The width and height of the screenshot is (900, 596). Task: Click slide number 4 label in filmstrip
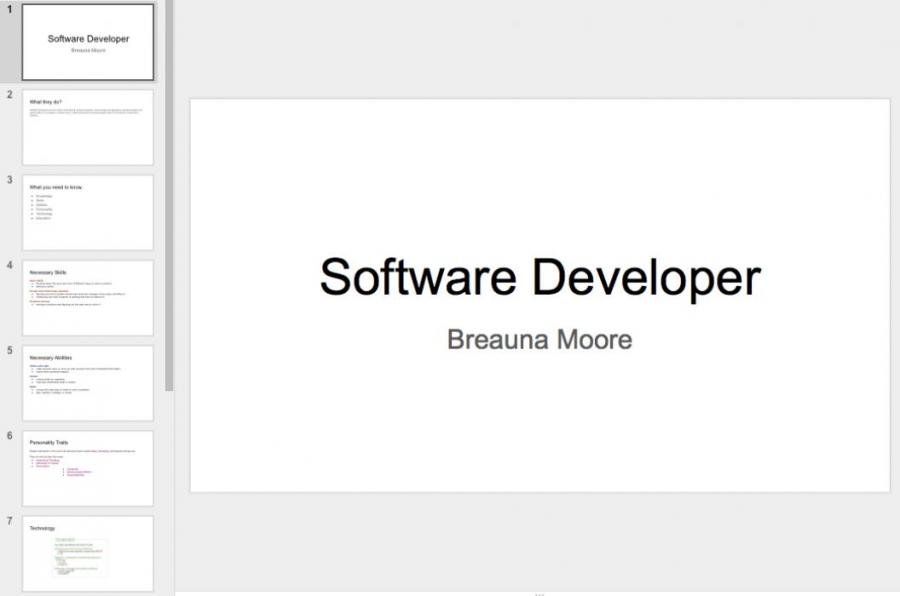[x=9, y=266]
